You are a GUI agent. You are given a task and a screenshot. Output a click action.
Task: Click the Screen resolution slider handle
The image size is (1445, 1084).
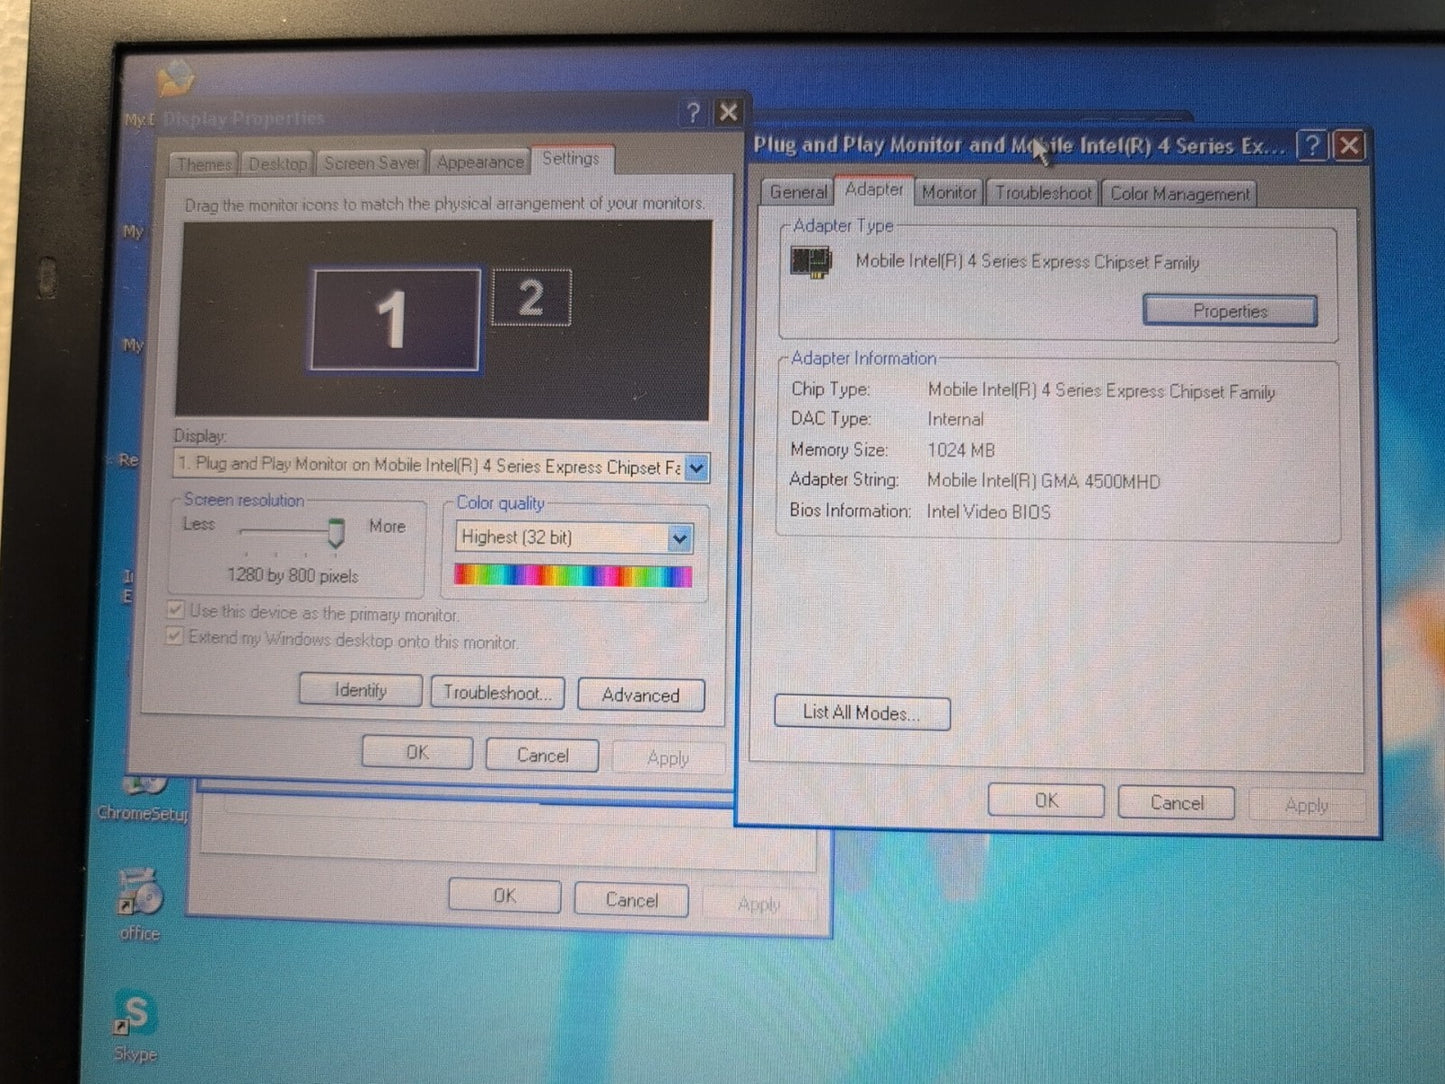pos(336,533)
